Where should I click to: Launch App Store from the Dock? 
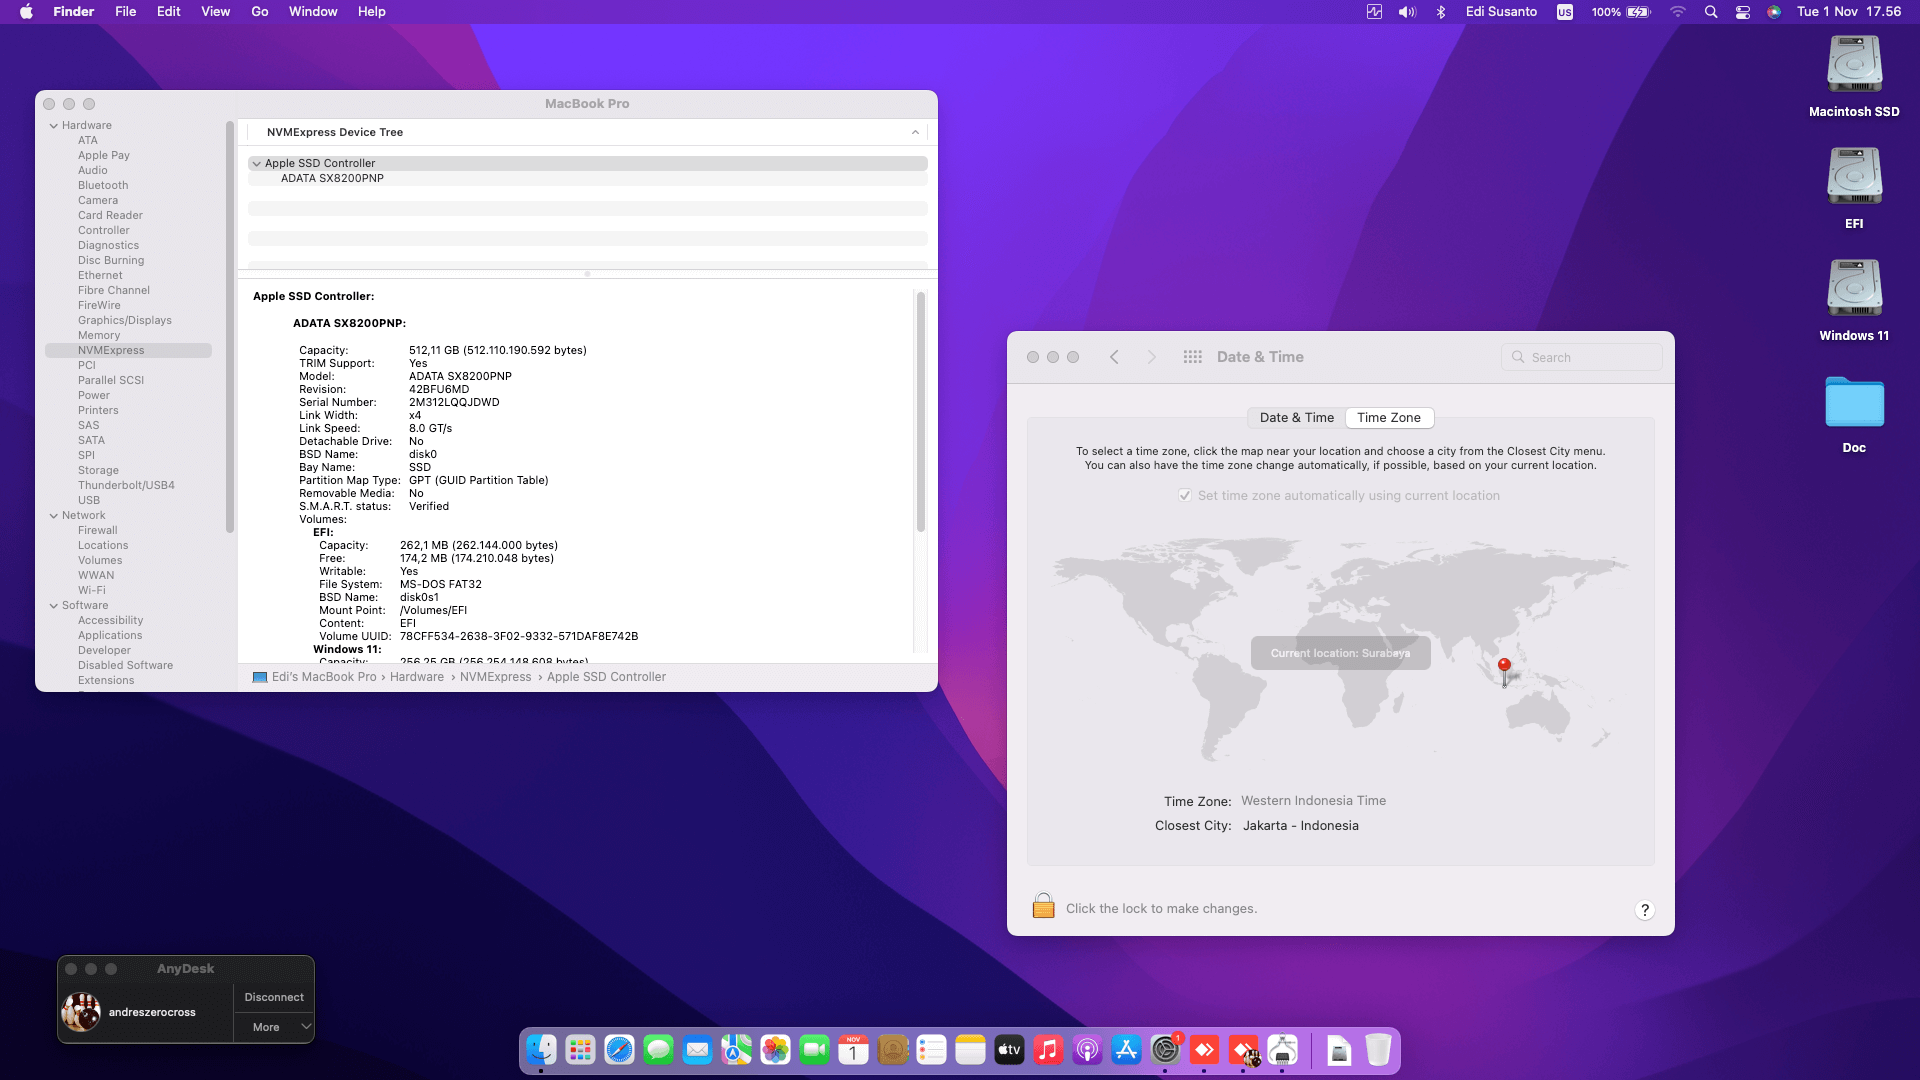click(x=1126, y=1050)
